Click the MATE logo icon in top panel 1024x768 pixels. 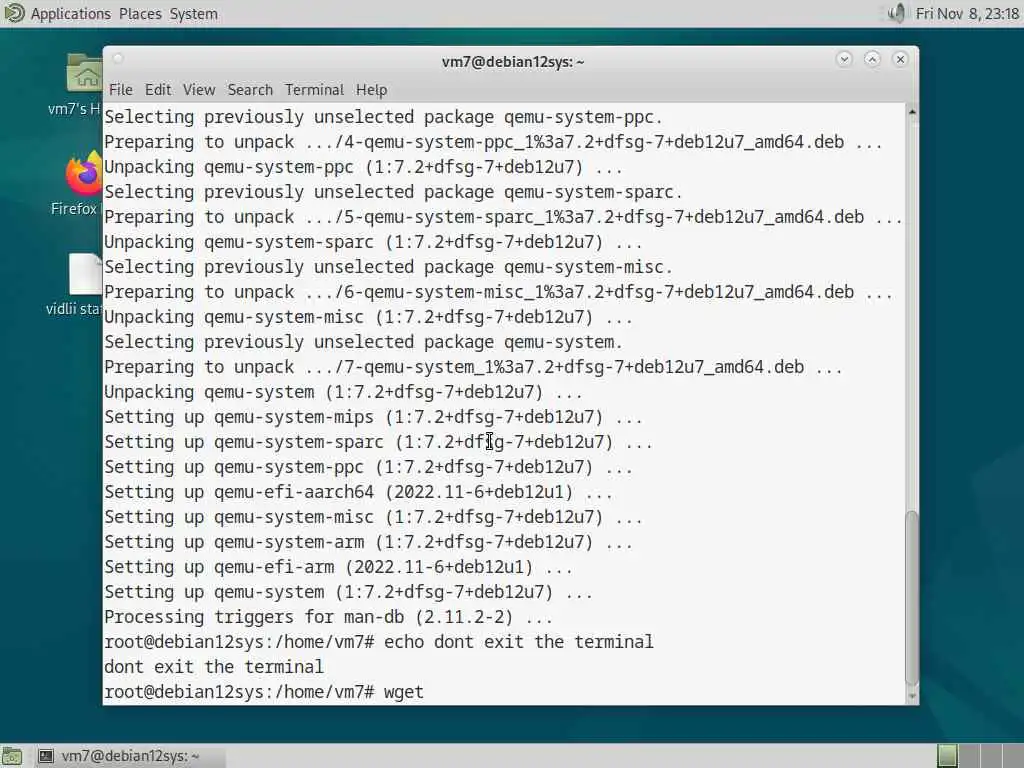pyautogui.click(x=14, y=13)
